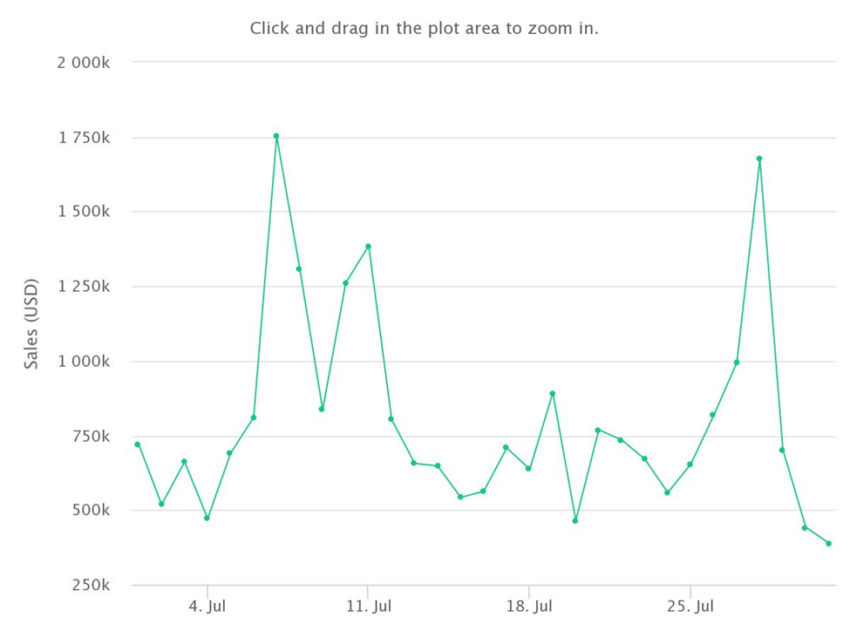Select the July 18 data point above its tick
This screenshot has height=637, width=850.
click(529, 468)
